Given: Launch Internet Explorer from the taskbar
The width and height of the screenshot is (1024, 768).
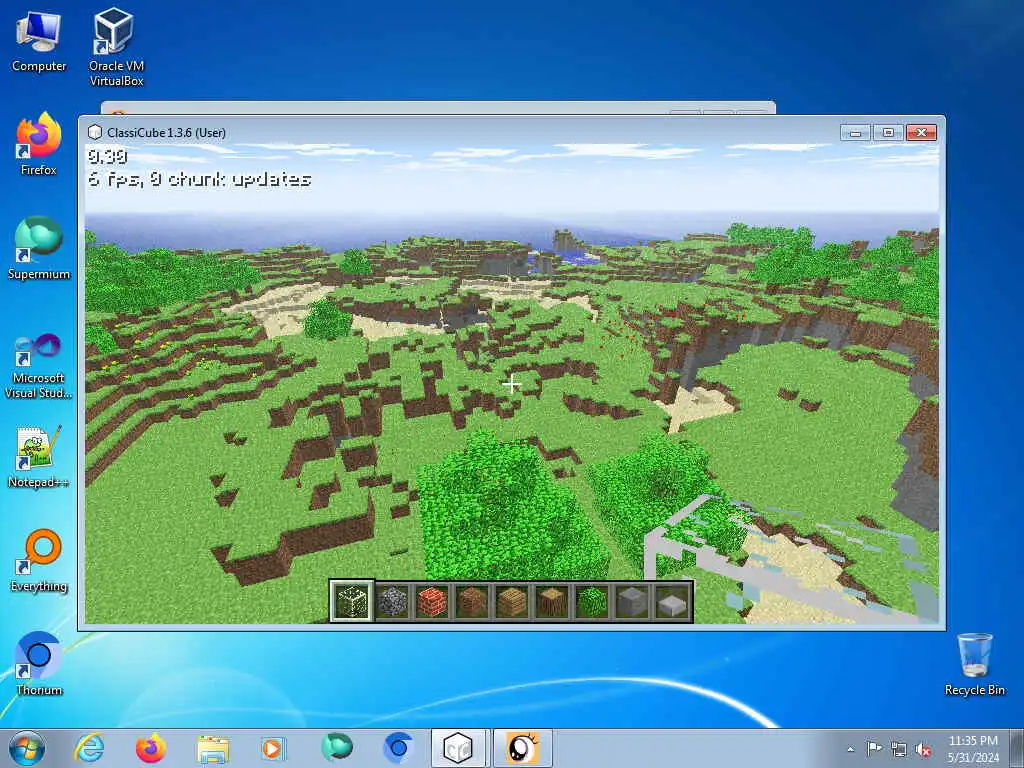Looking at the screenshot, I should tap(89, 748).
